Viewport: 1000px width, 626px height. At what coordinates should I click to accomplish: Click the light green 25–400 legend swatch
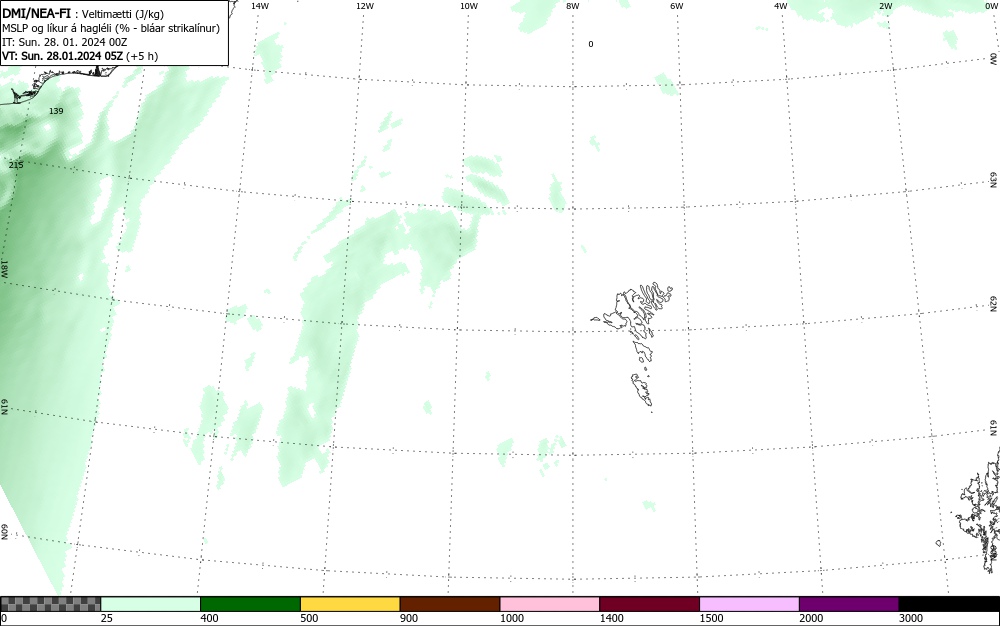[151, 604]
